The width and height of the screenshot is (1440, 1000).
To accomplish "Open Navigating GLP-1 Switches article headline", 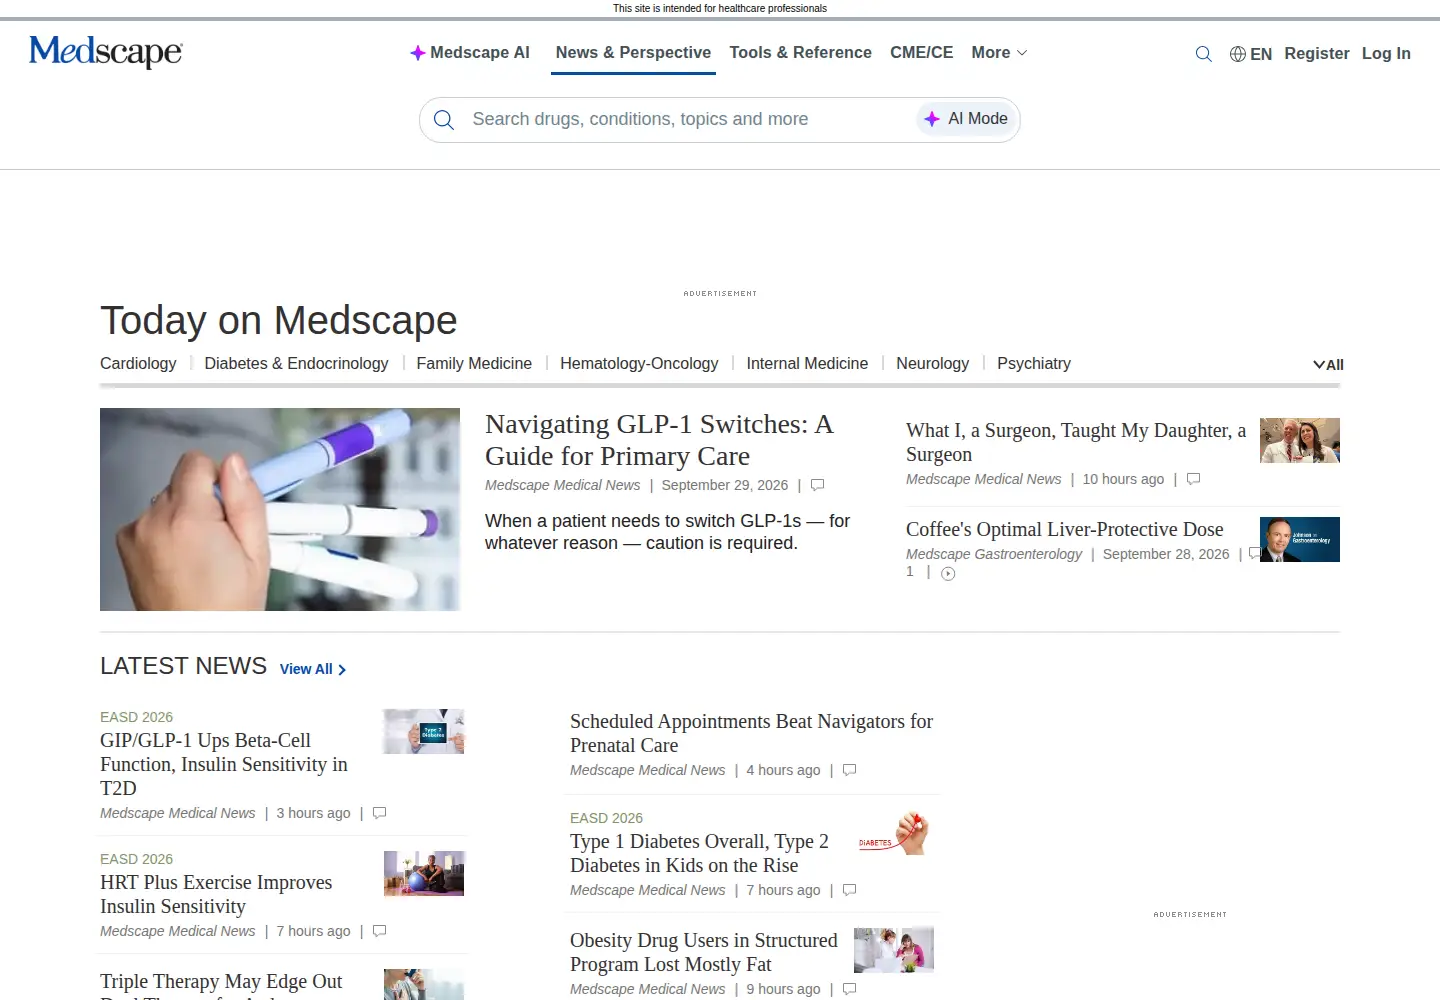I will point(659,440).
